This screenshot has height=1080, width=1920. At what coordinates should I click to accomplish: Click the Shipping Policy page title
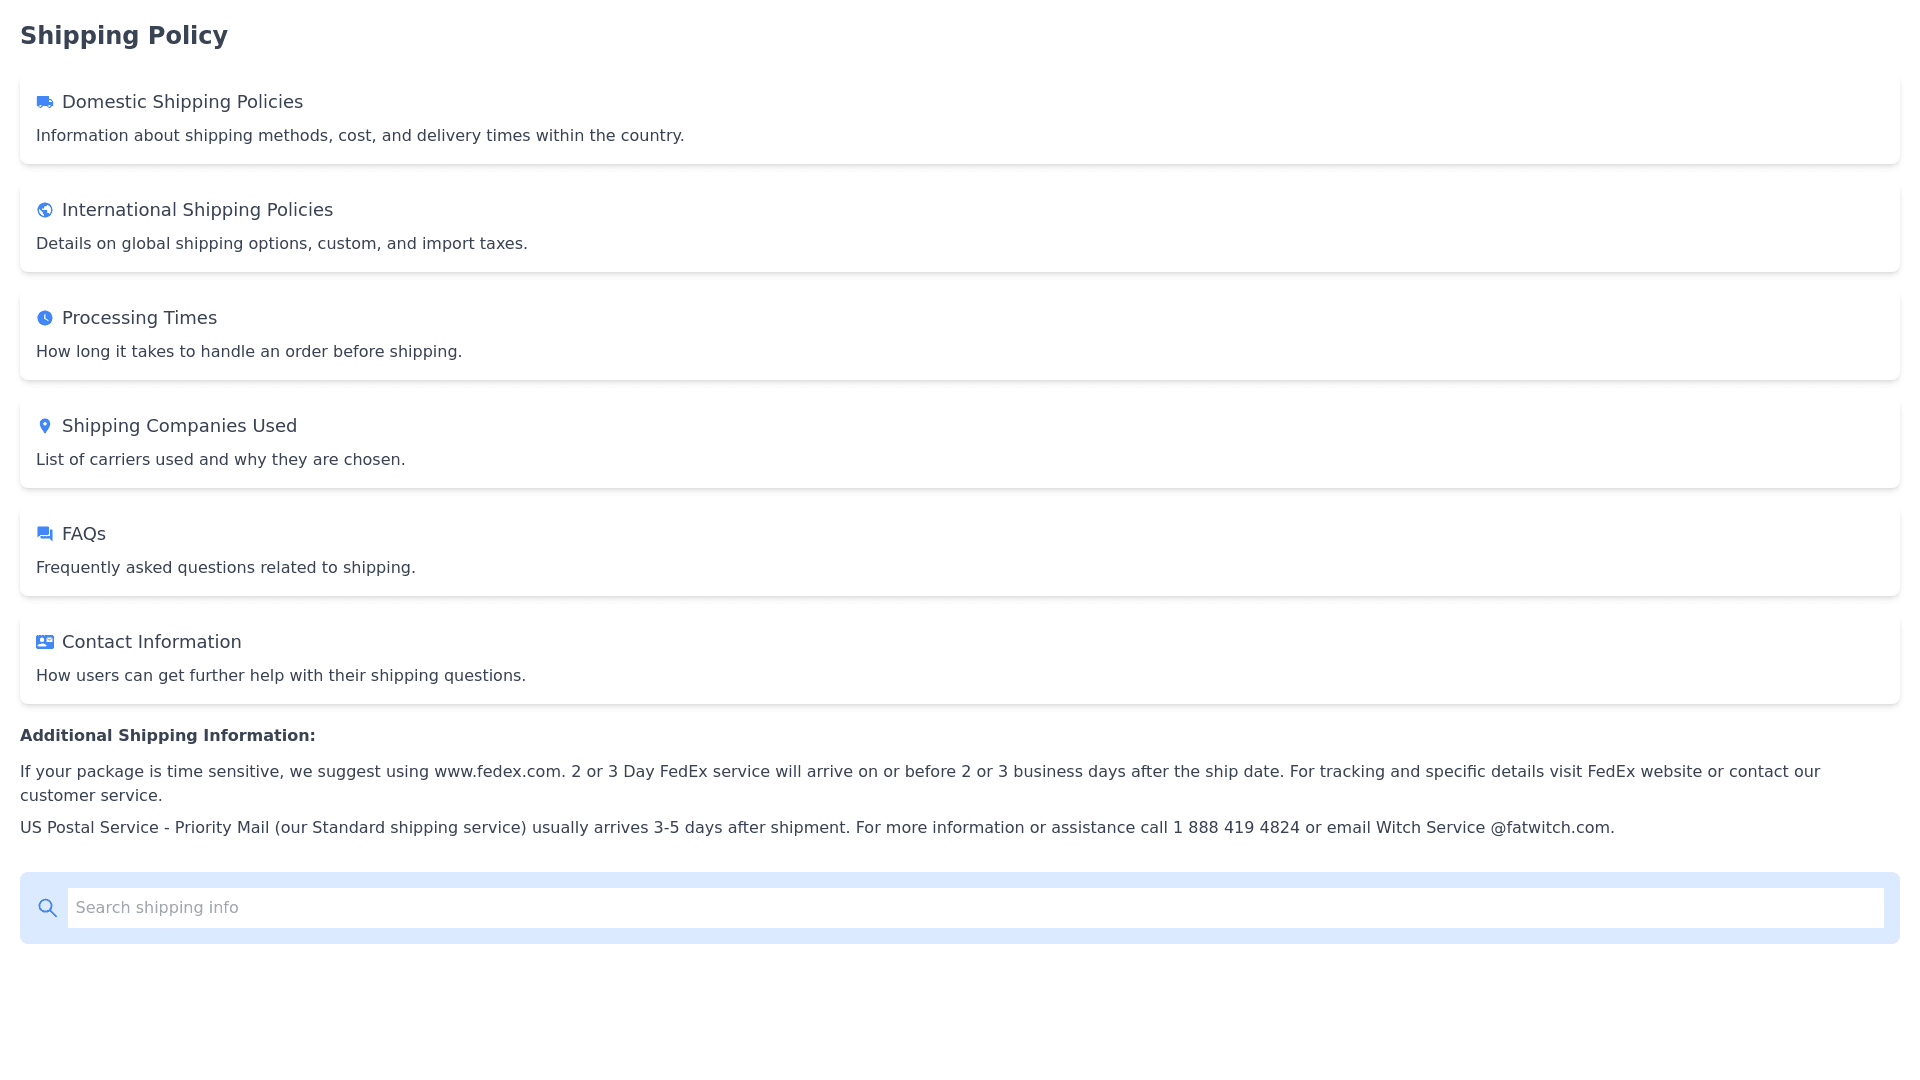pyautogui.click(x=124, y=36)
